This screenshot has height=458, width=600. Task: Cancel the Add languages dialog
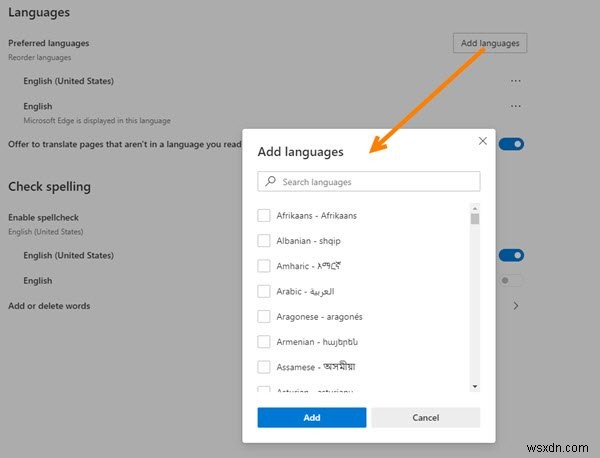425,417
